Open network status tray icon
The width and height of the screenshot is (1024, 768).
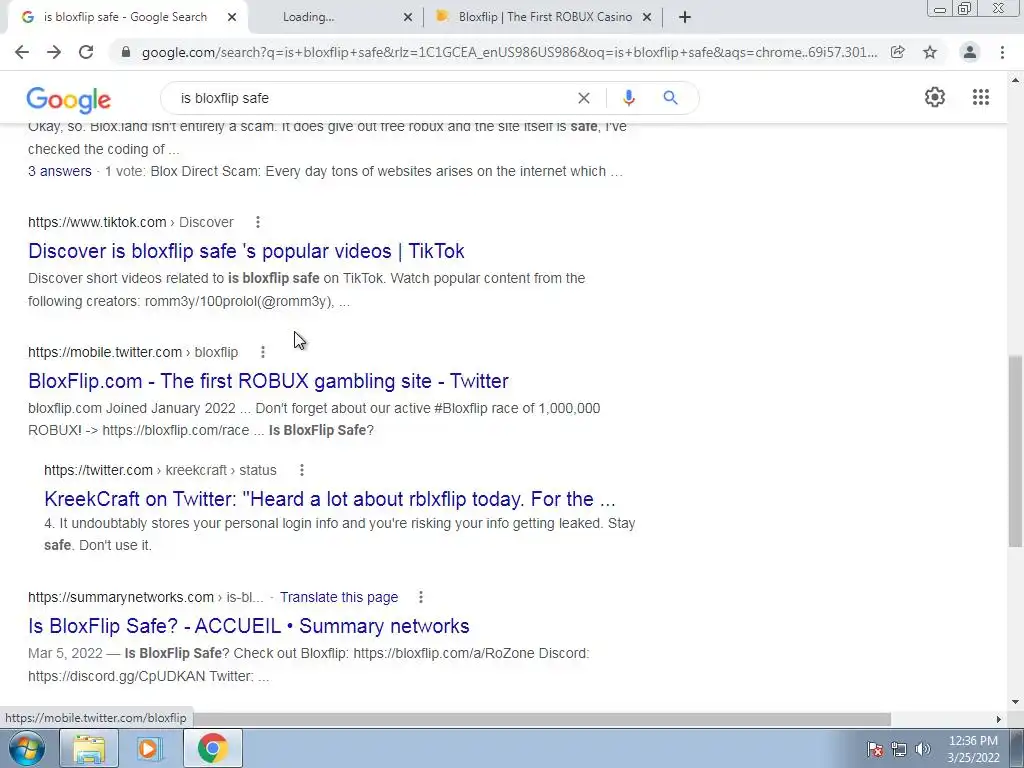[899, 749]
